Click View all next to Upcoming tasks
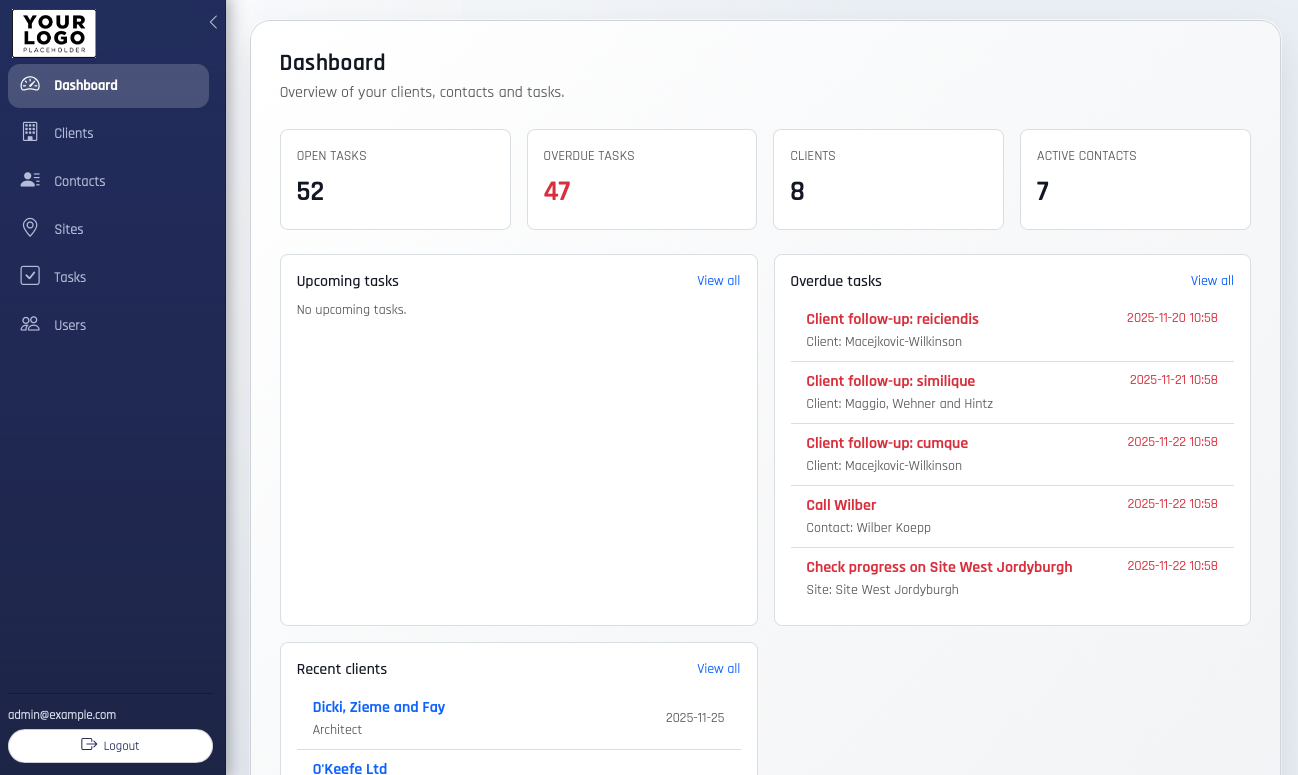 coord(718,281)
